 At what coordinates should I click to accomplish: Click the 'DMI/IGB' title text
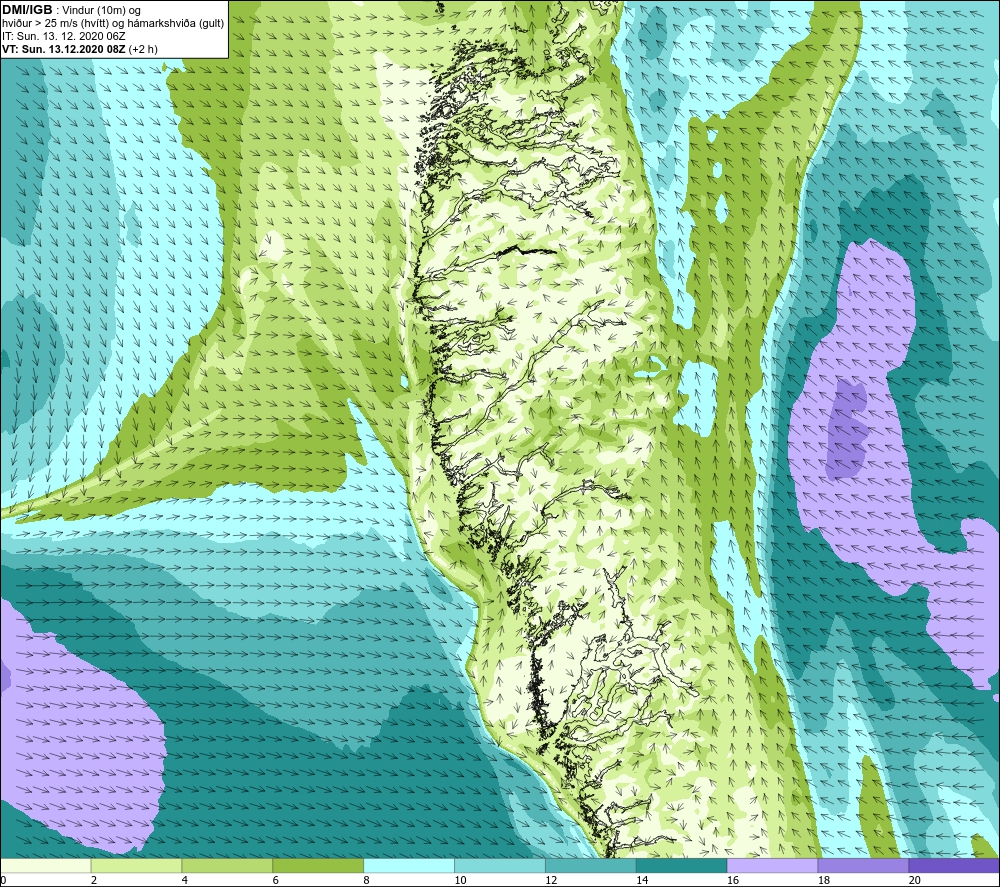[27, 10]
